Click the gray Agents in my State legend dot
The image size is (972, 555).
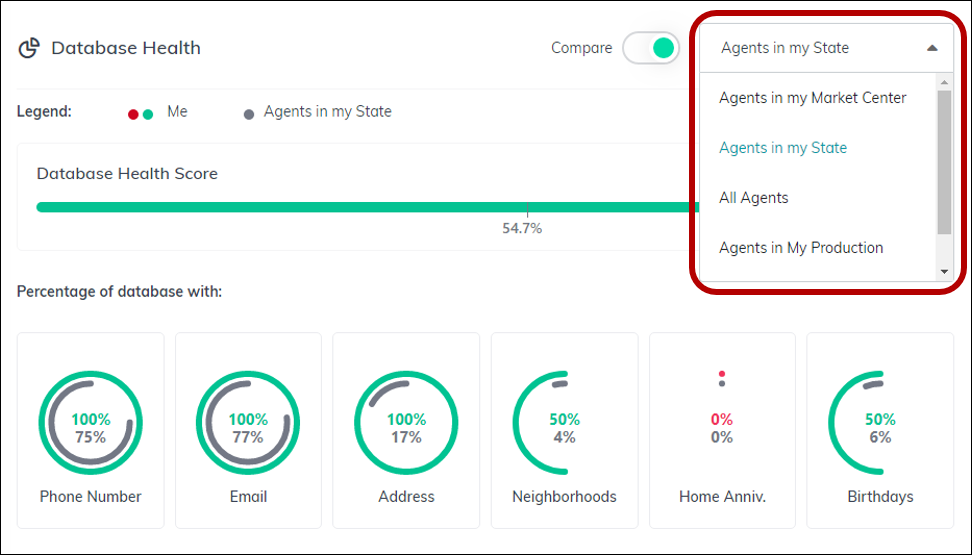249,114
